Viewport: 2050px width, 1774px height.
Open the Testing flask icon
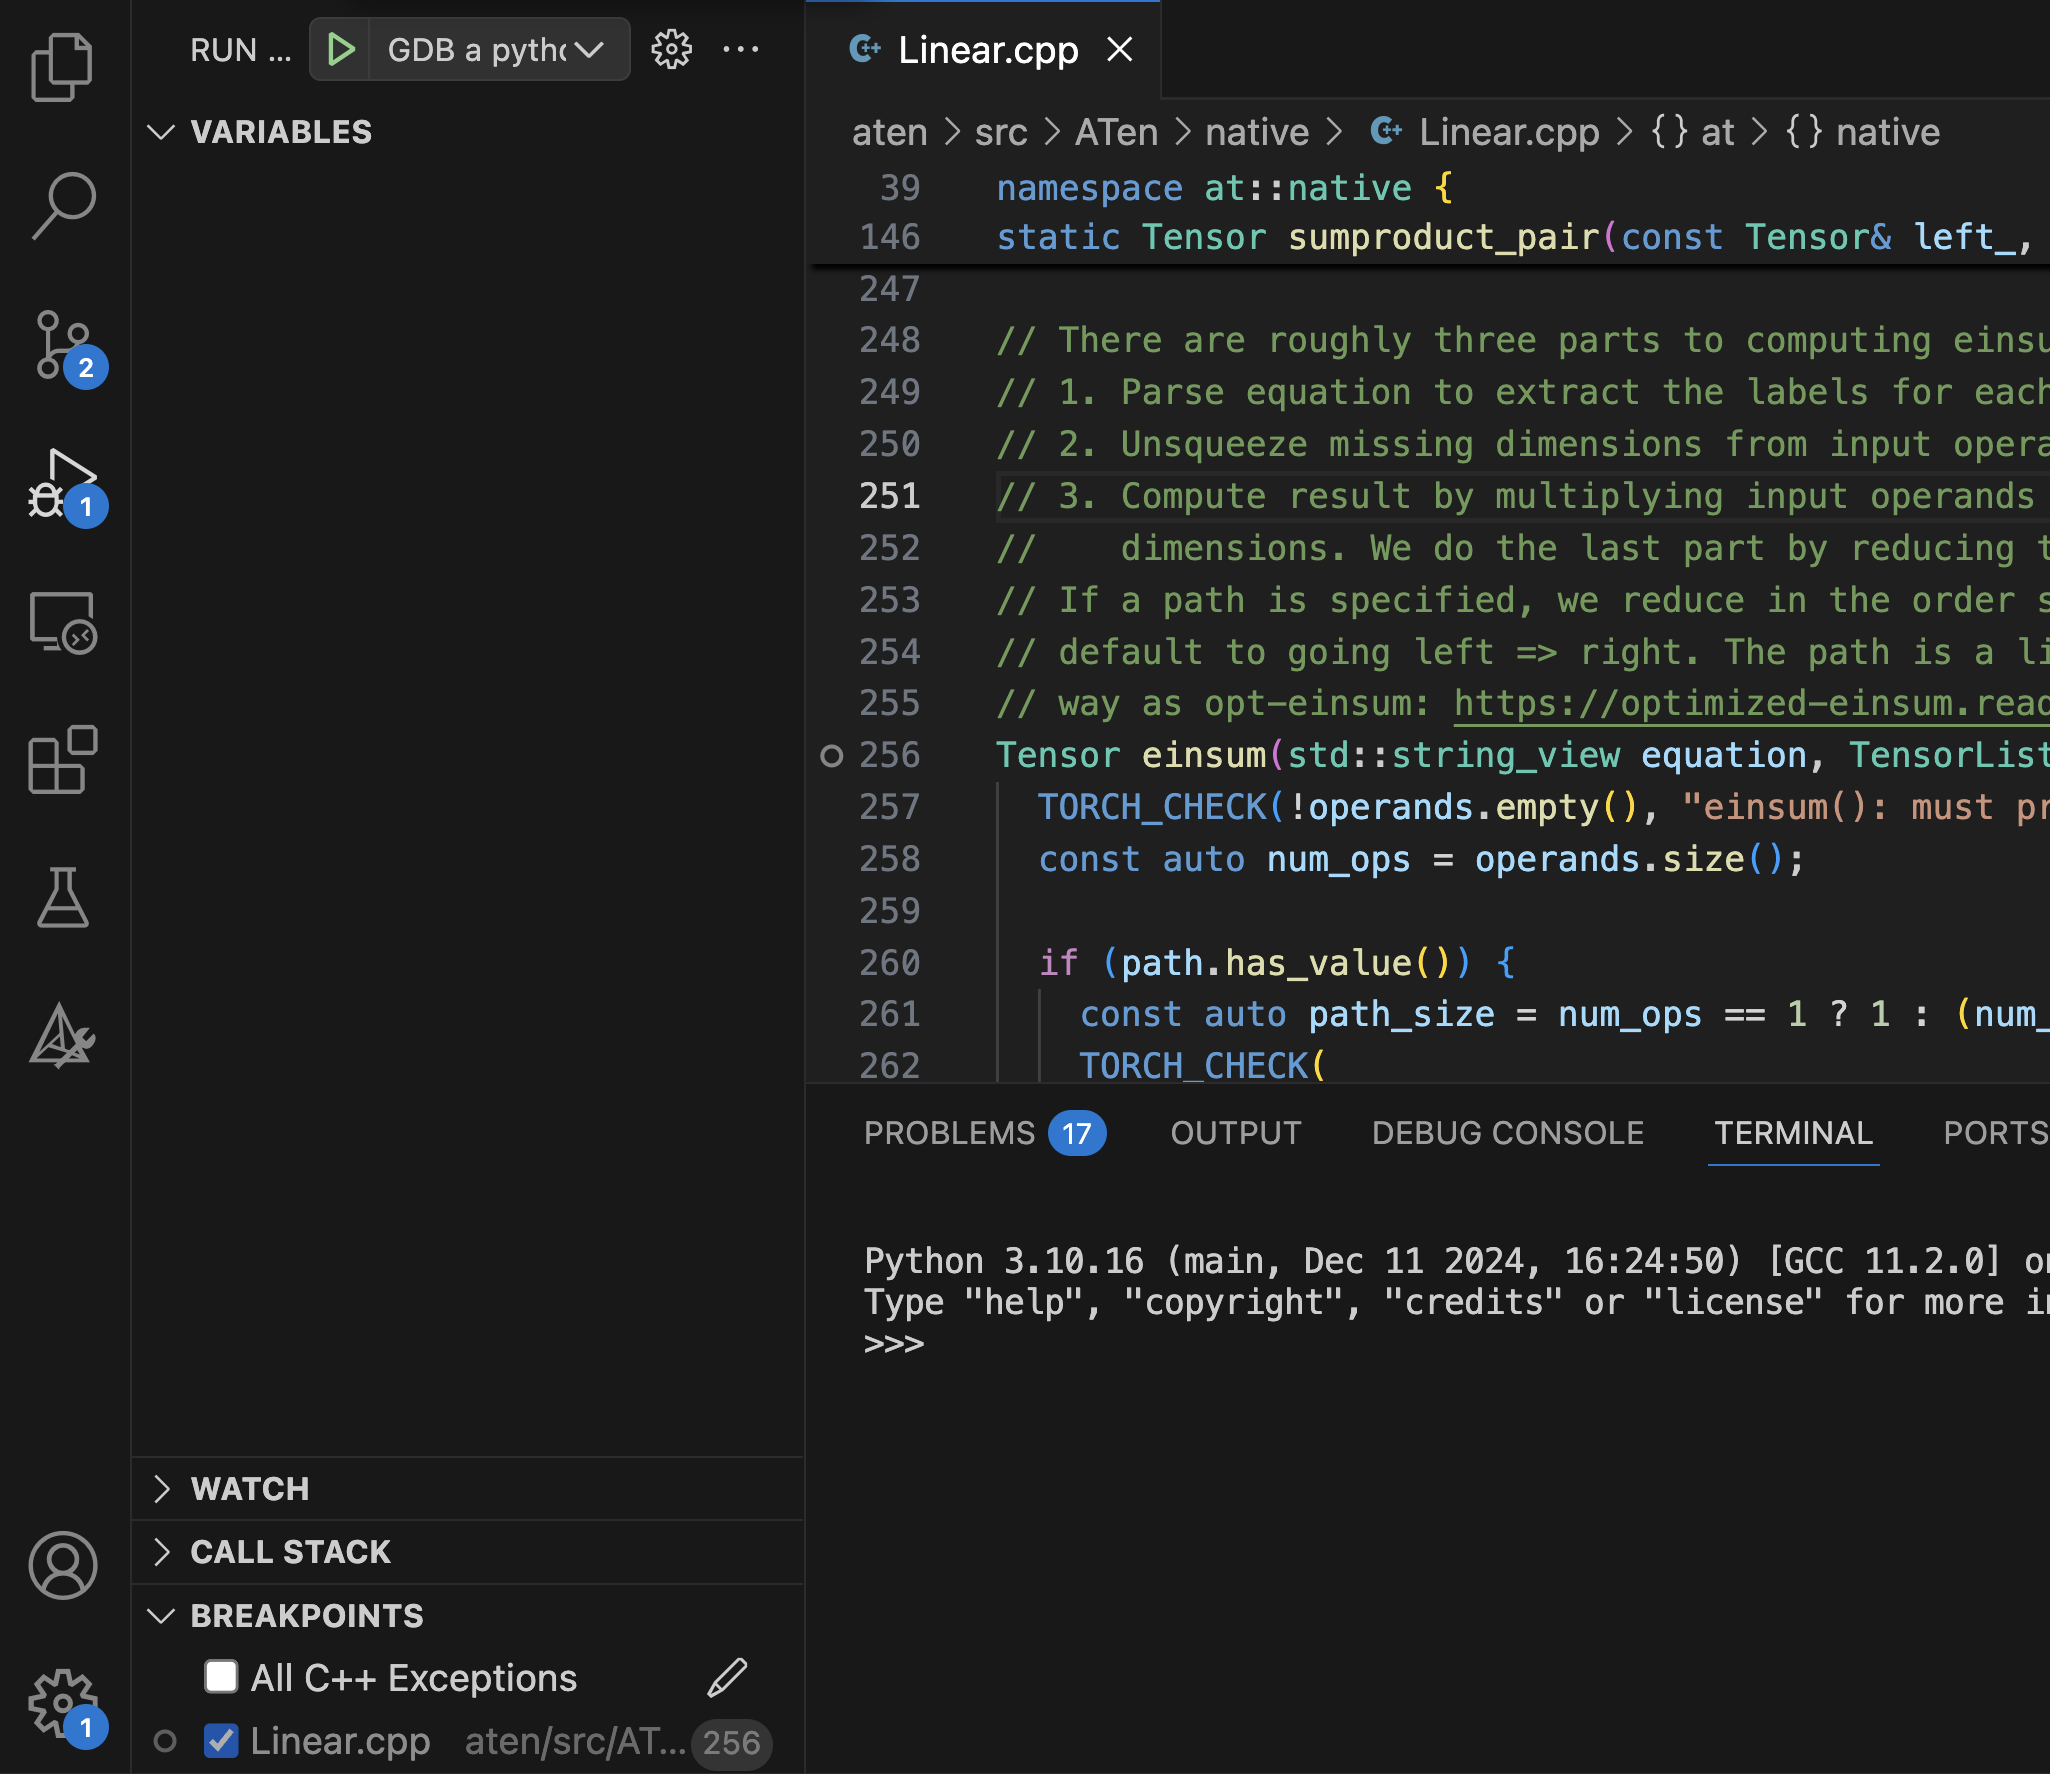point(63,898)
